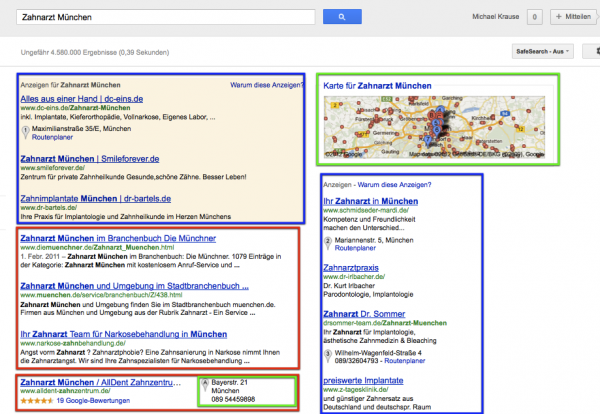Open Michael Krause profile name
This screenshot has width=600, height=414.
click(496, 17)
